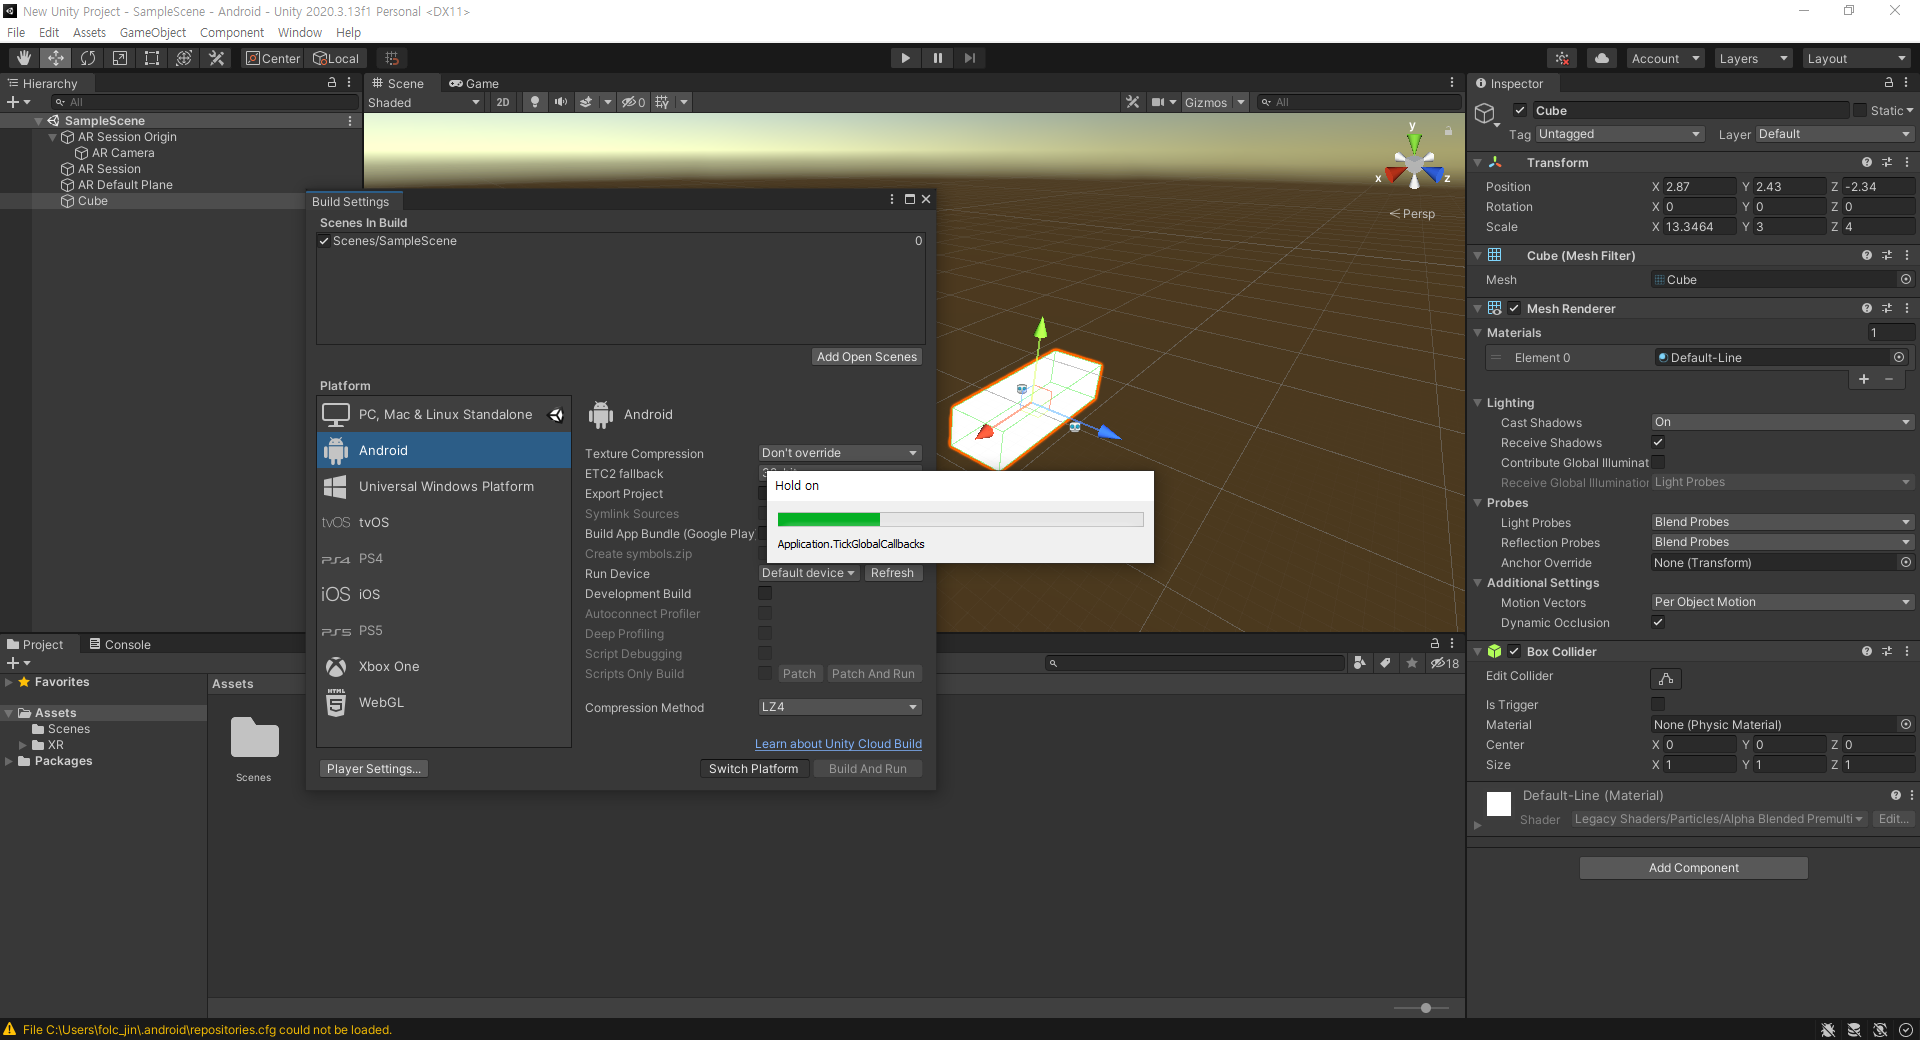Uncheck Scenes/SampleScene in build list

coord(324,241)
